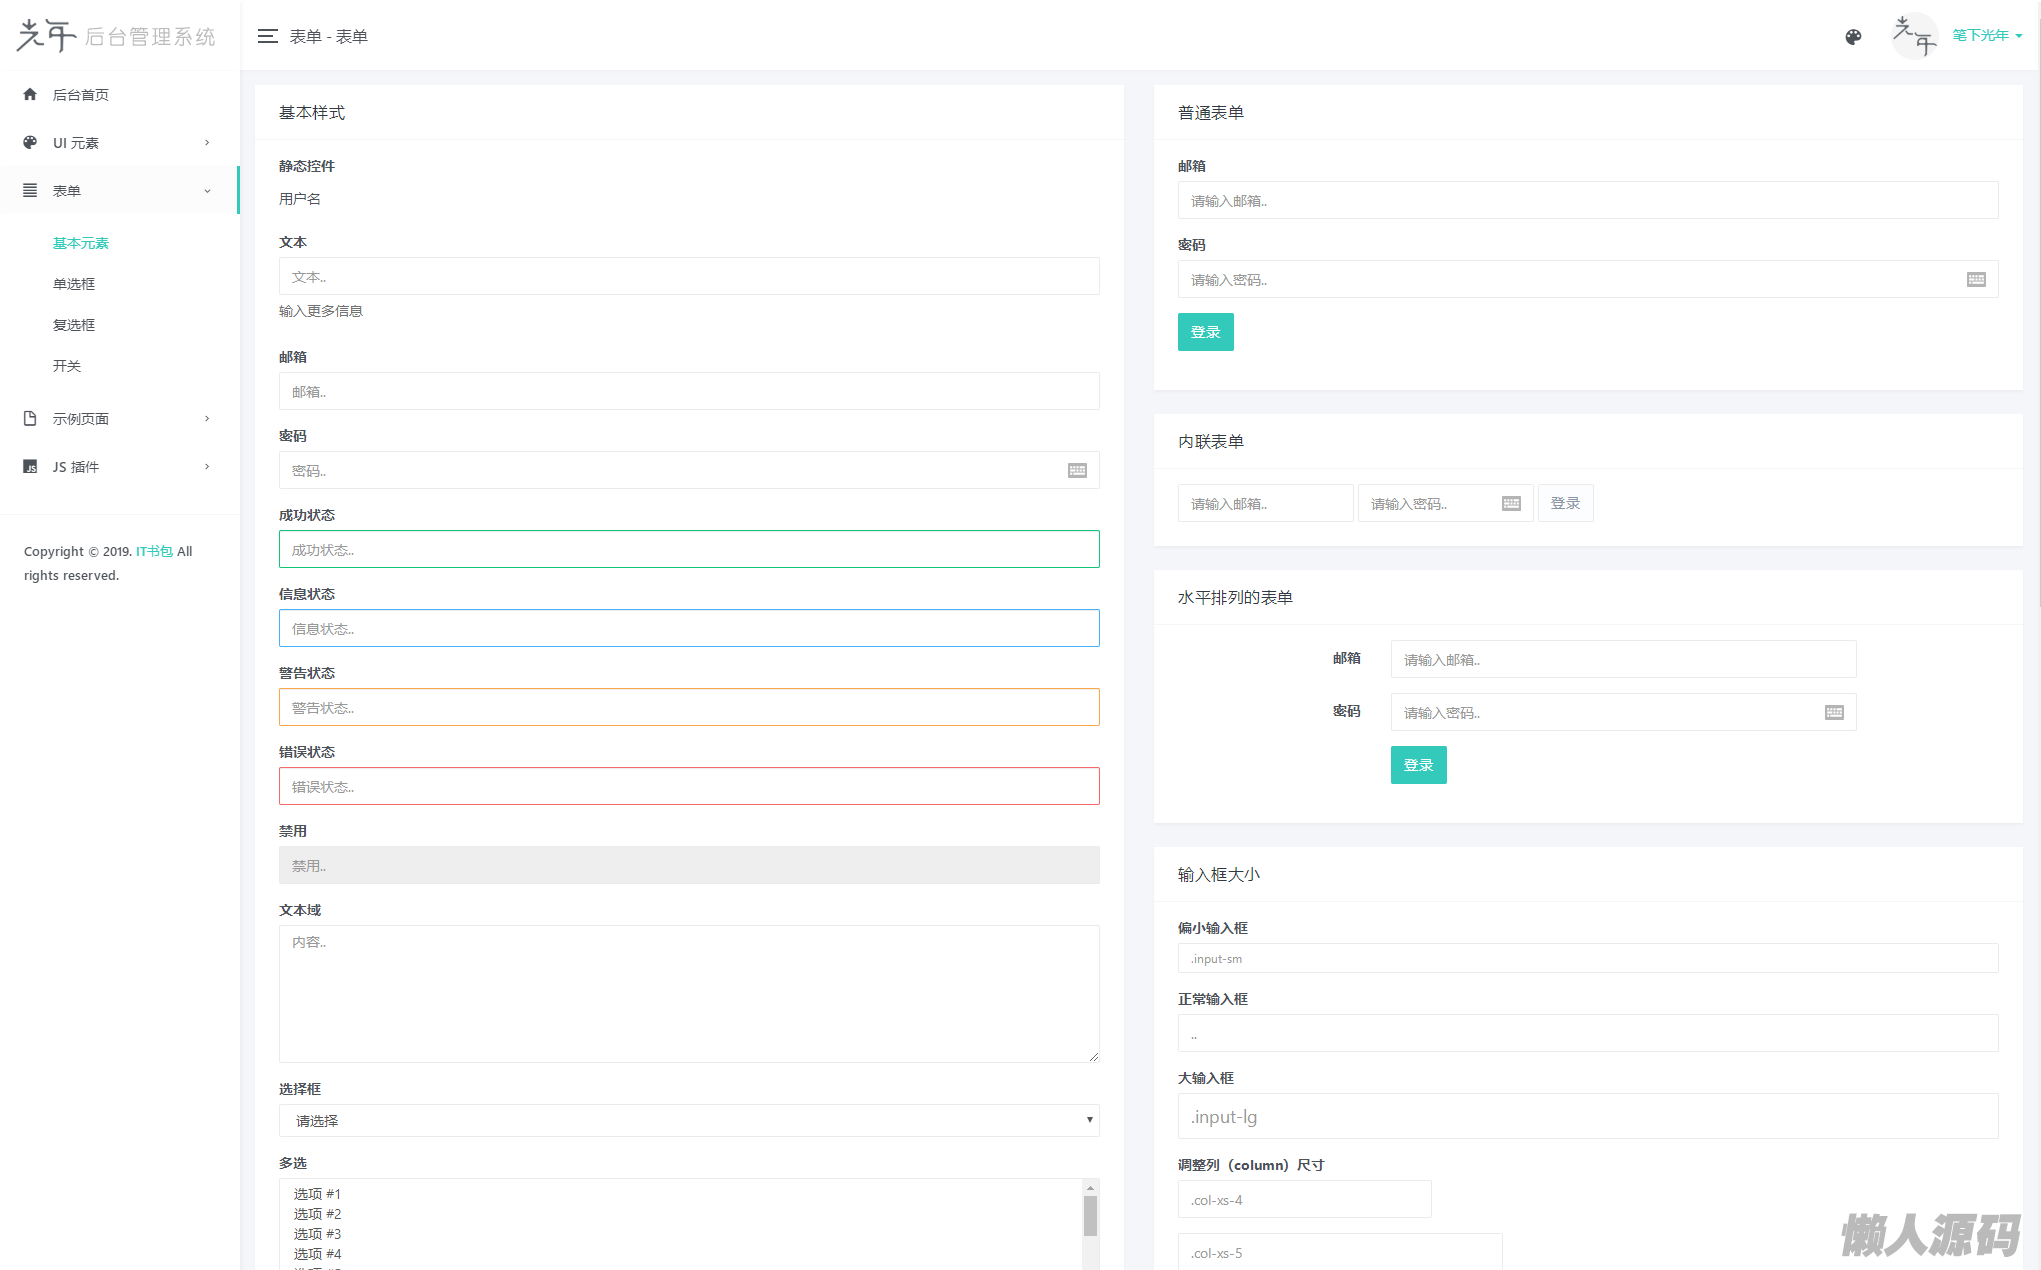Click the user avatar image
The width and height of the screenshot is (2041, 1270).
pos(1914,36)
